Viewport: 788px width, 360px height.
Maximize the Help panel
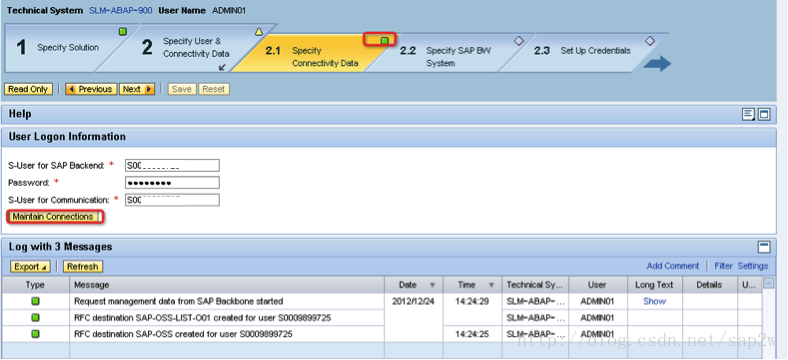(x=764, y=115)
